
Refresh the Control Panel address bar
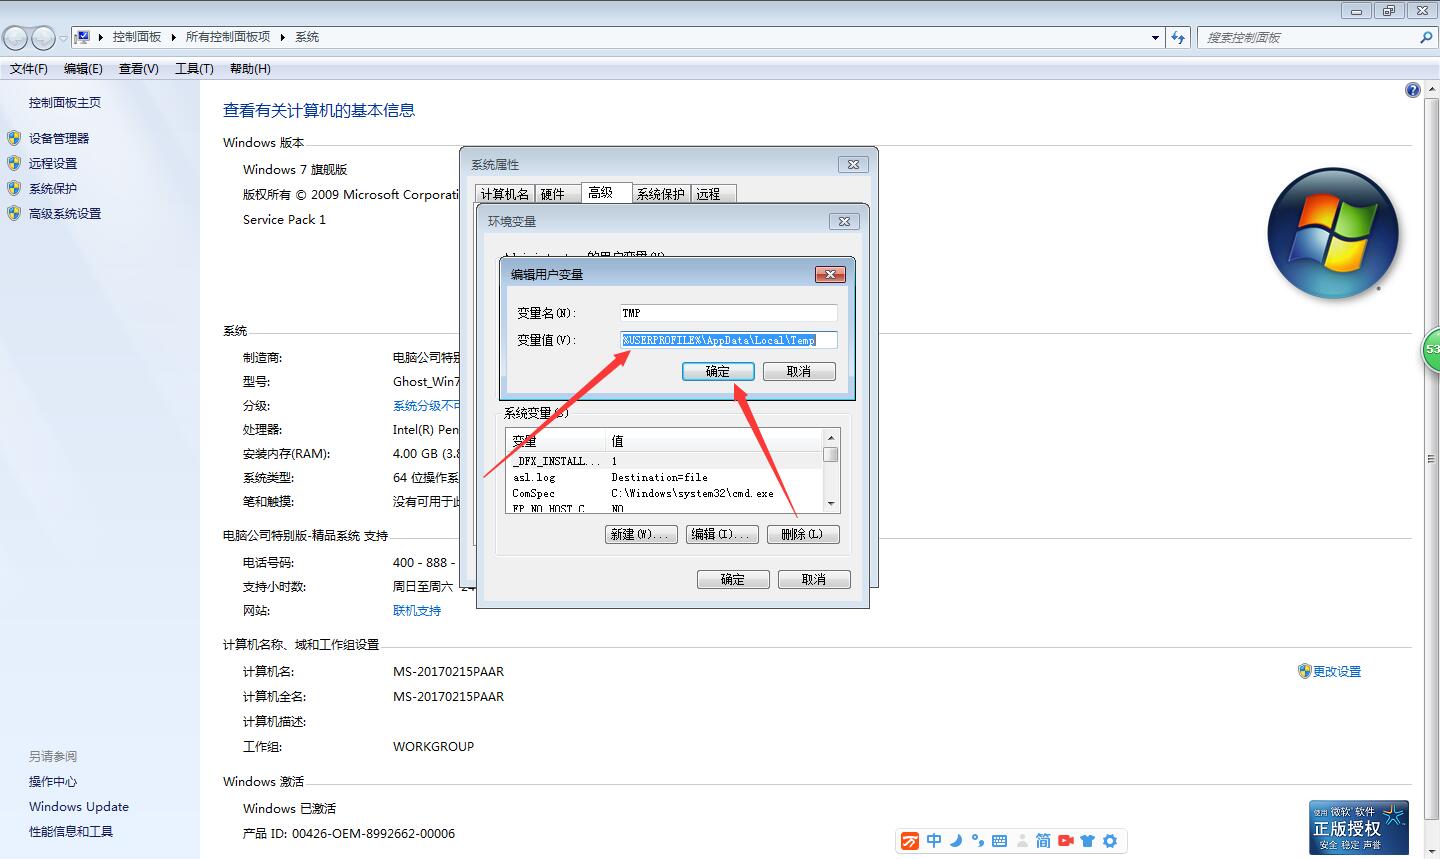point(1178,37)
